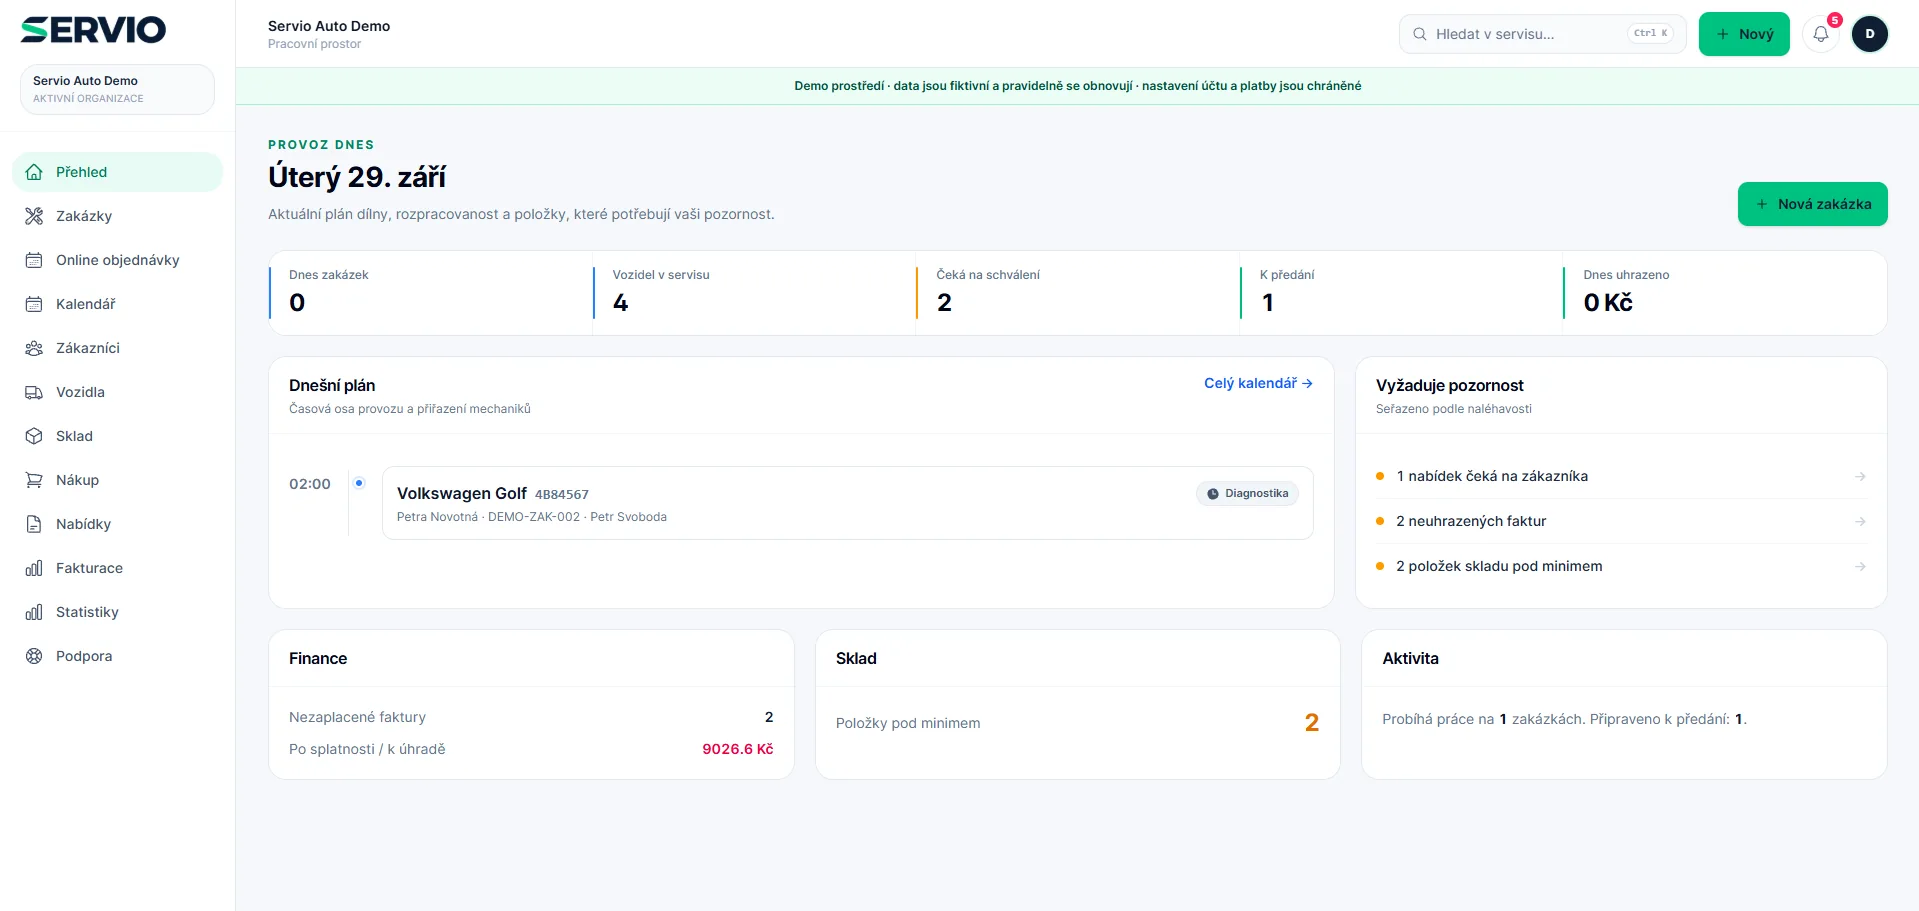Screen dimensions: 1919x911
Task: Go to Kalendář section
Action: [x=117, y=304]
